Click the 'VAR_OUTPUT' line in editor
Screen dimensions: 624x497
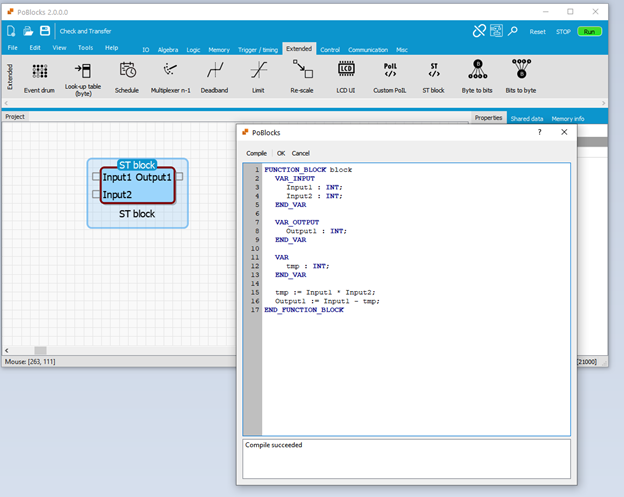pyautogui.click(x=297, y=222)
